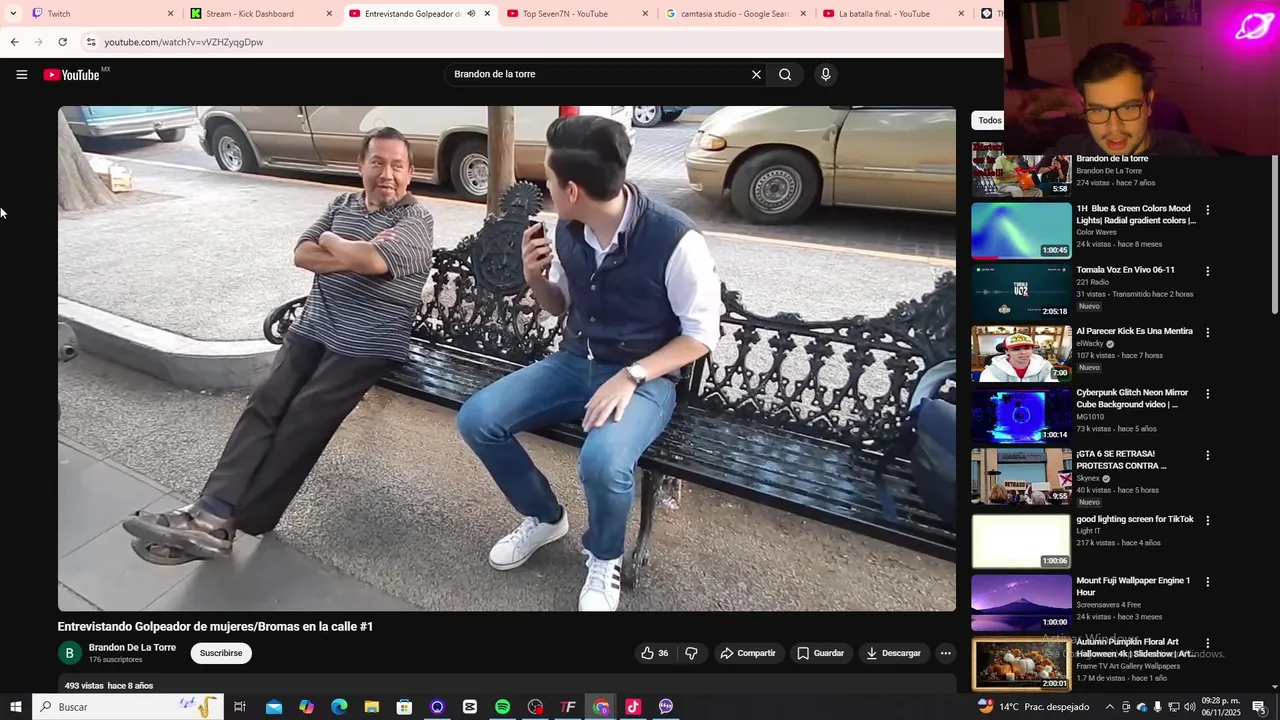
Task: View site information icon in address bar
Action: coord(91,42)
